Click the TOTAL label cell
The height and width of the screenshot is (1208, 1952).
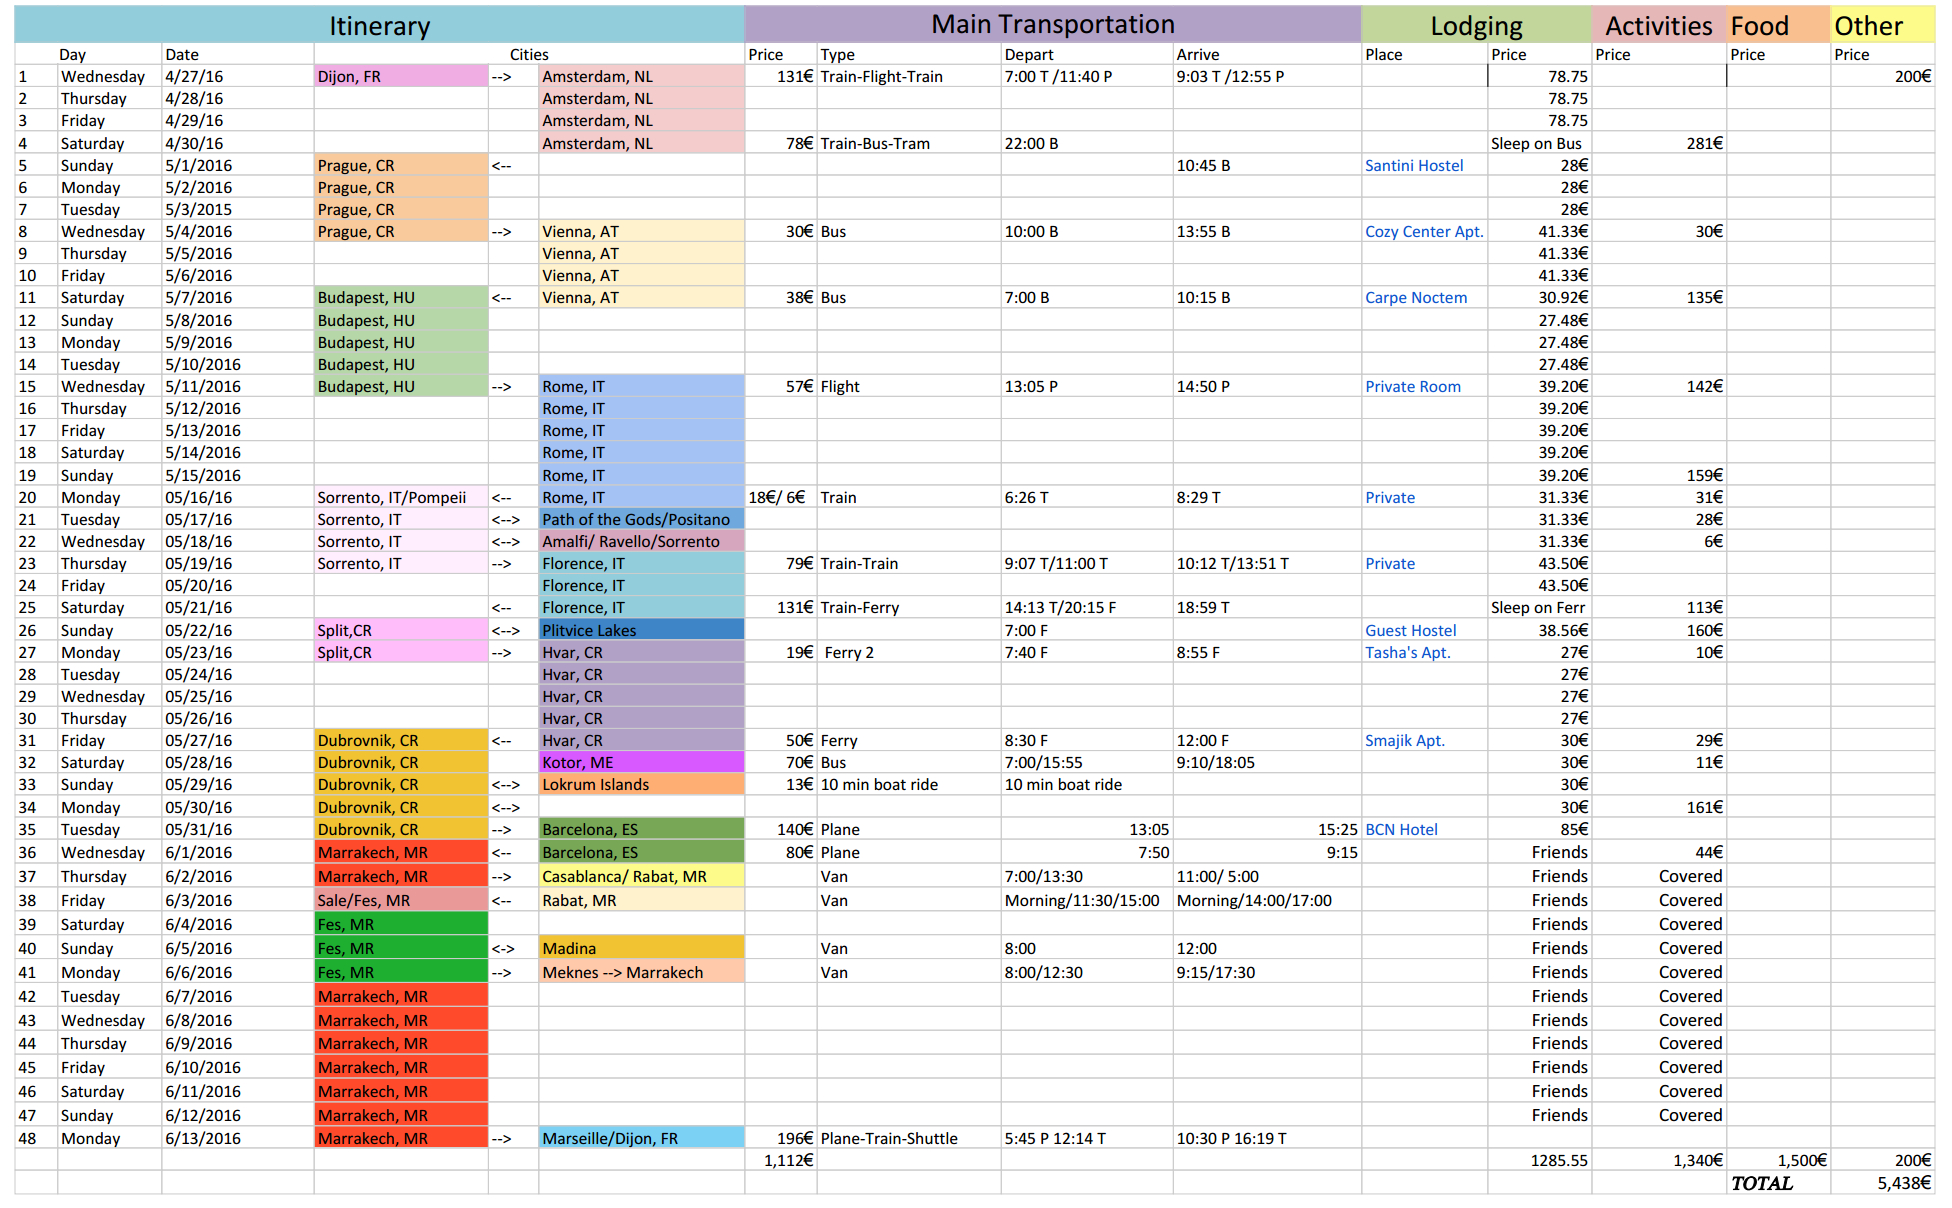[x=1777, y=1184]
